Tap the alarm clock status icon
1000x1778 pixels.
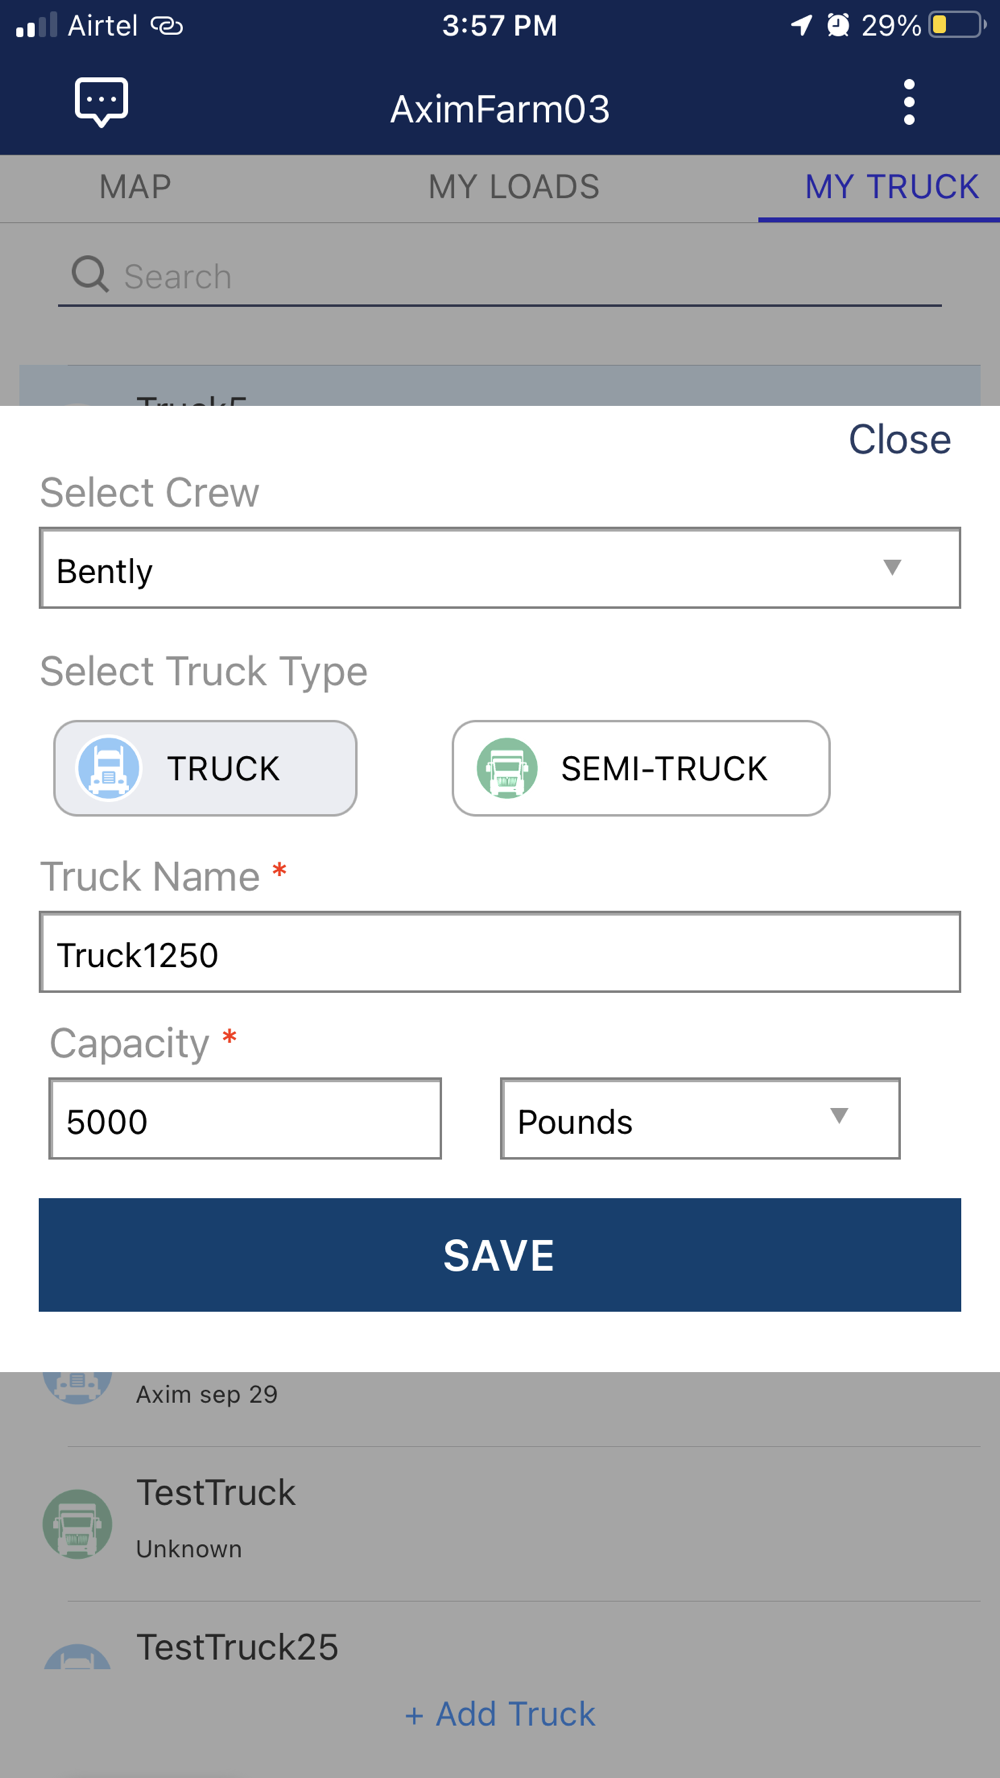pos(838,25)
